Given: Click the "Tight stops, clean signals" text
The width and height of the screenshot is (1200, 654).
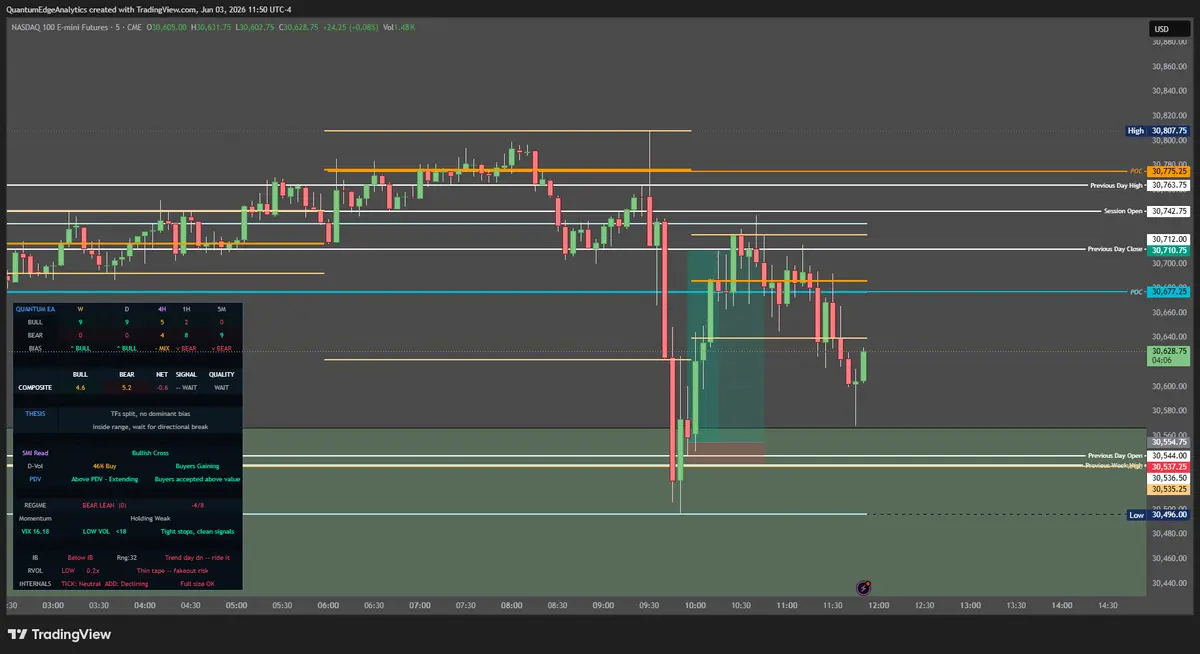Looking at the screenshot, I should coord(196,532).
